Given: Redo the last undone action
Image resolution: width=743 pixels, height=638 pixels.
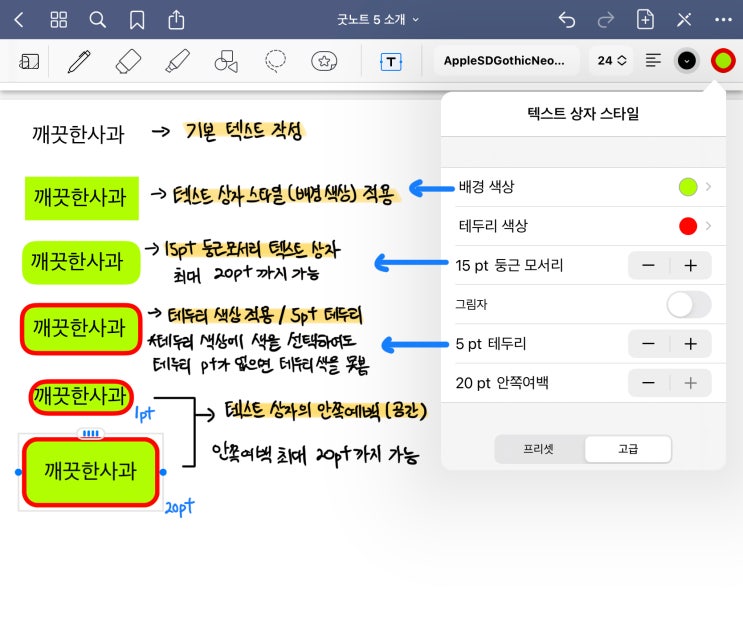Looking at the screenshot, I should point(606,20).
